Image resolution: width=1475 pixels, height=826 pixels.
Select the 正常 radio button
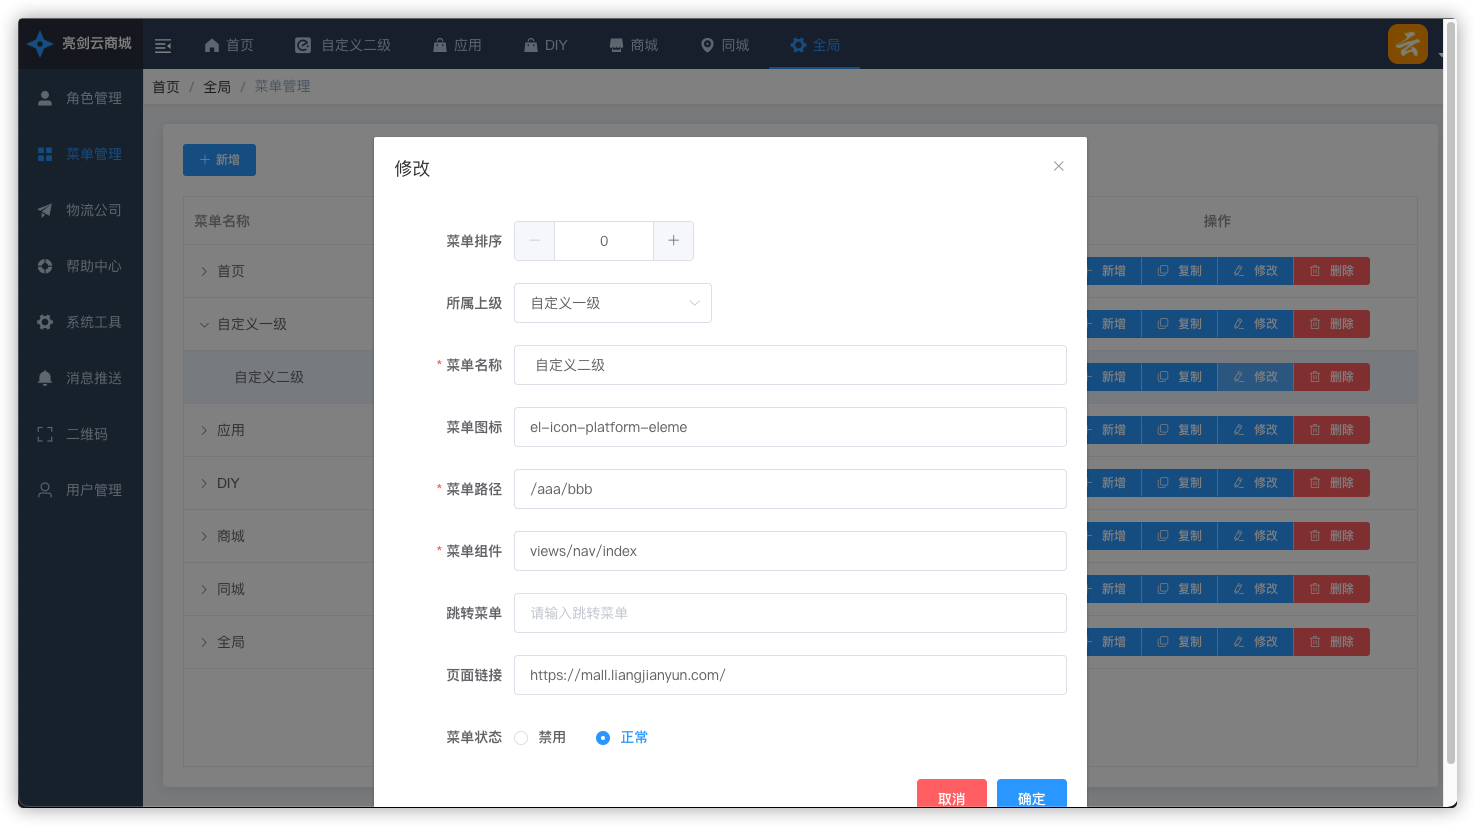pyautogui.click(x=603, y=738)
